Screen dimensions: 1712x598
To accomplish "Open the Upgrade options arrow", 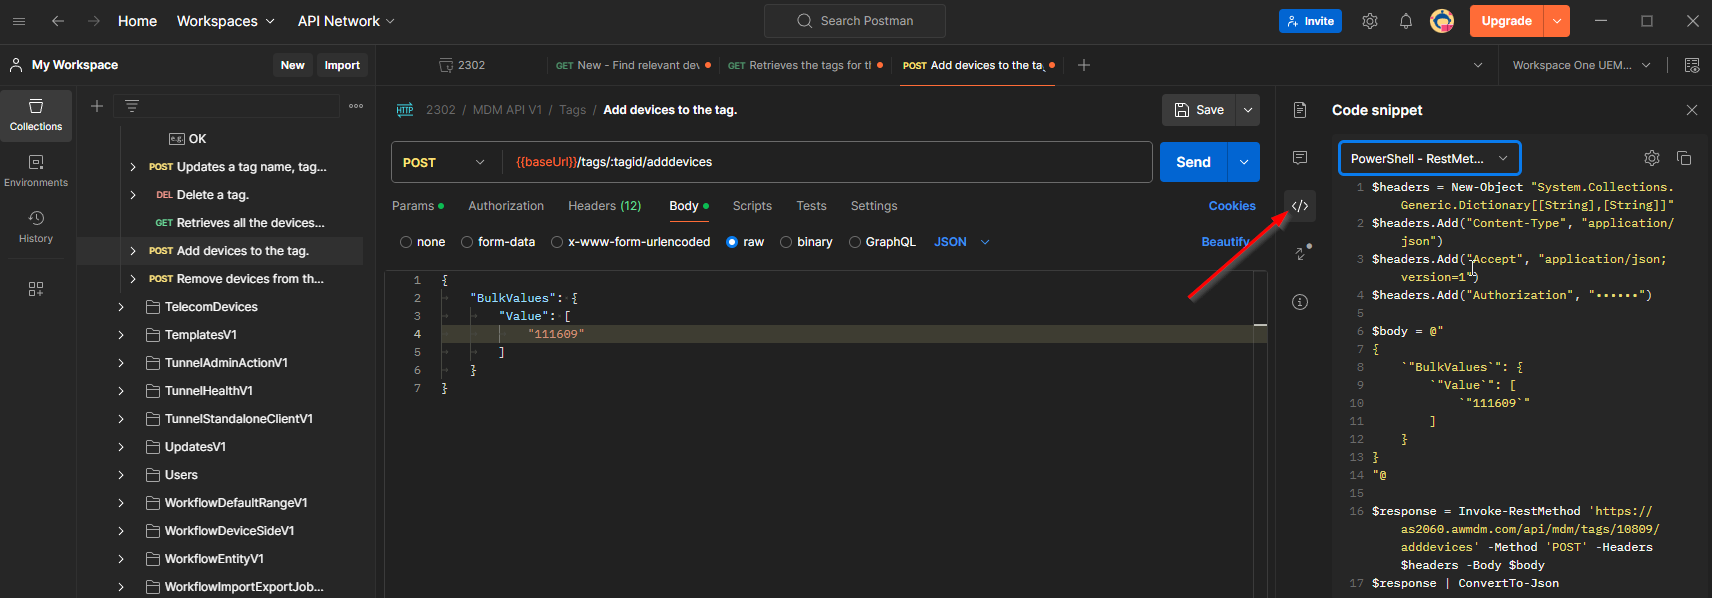I will coord(1557,21).
